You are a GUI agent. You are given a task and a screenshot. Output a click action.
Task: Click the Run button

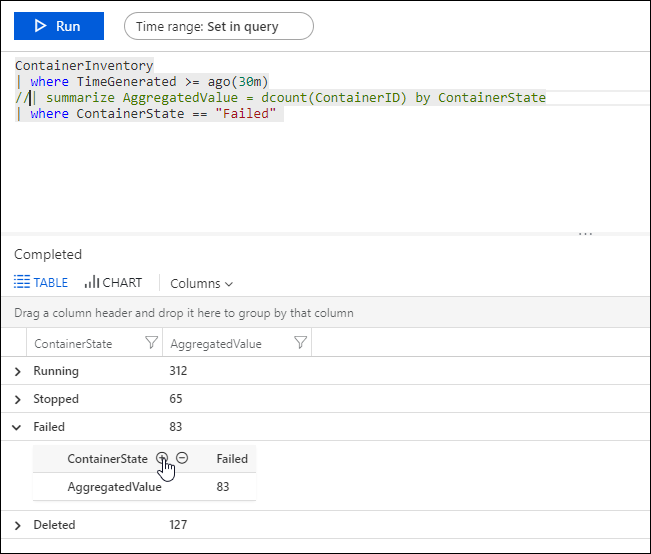(x=58, y=26)
